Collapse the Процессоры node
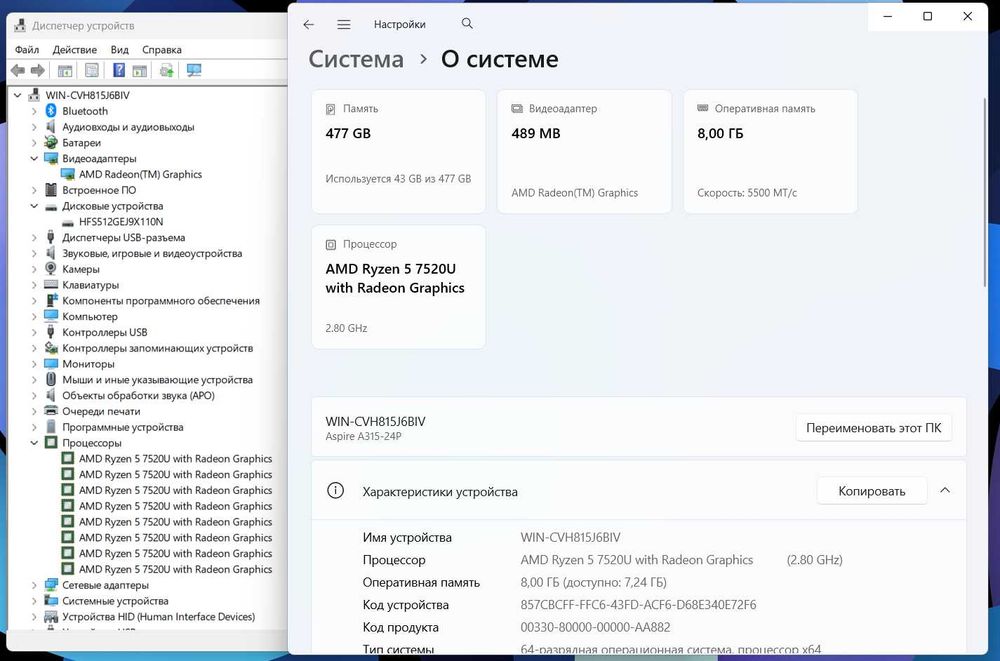 (34, 442)
